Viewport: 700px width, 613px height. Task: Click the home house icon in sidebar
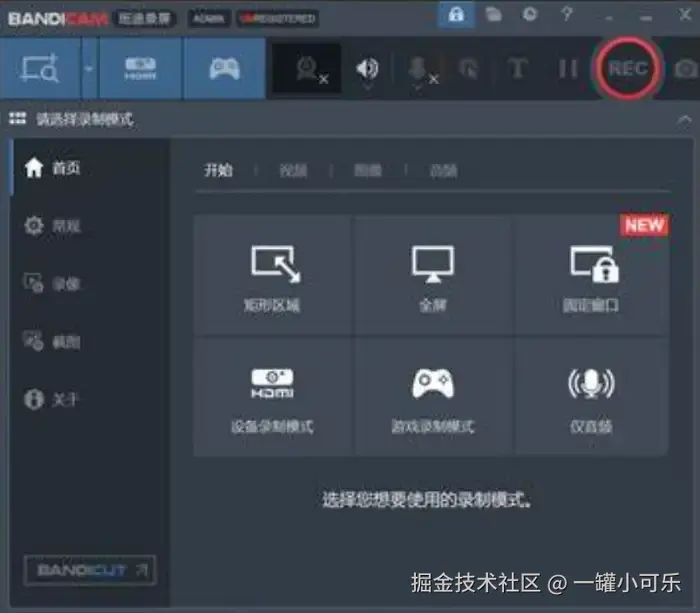(34, 168)
